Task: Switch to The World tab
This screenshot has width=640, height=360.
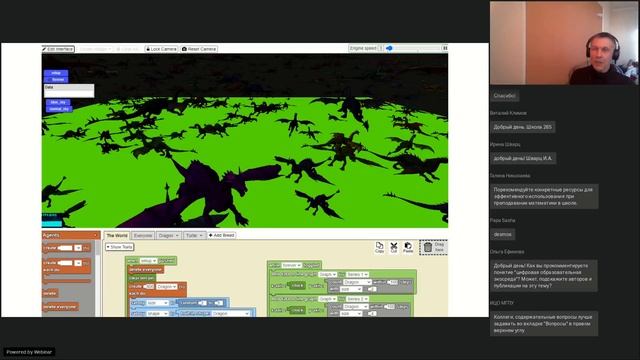Action: point(117,236)
